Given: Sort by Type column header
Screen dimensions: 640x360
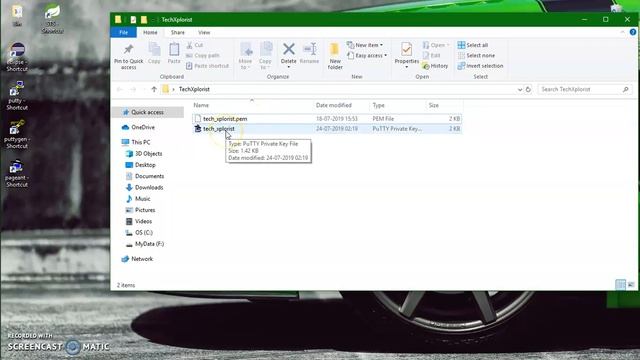Looking at the screenshot, I should (x=378, y=105).
